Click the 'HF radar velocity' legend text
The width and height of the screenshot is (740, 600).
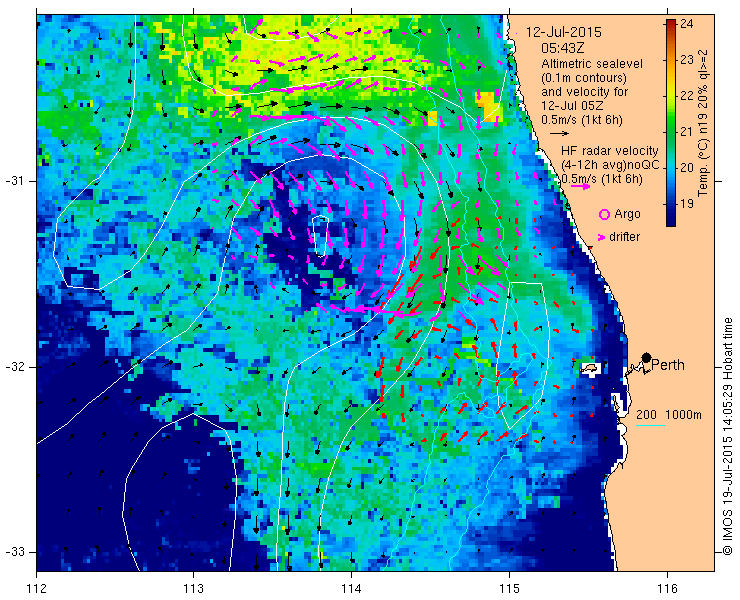[610, 151]
